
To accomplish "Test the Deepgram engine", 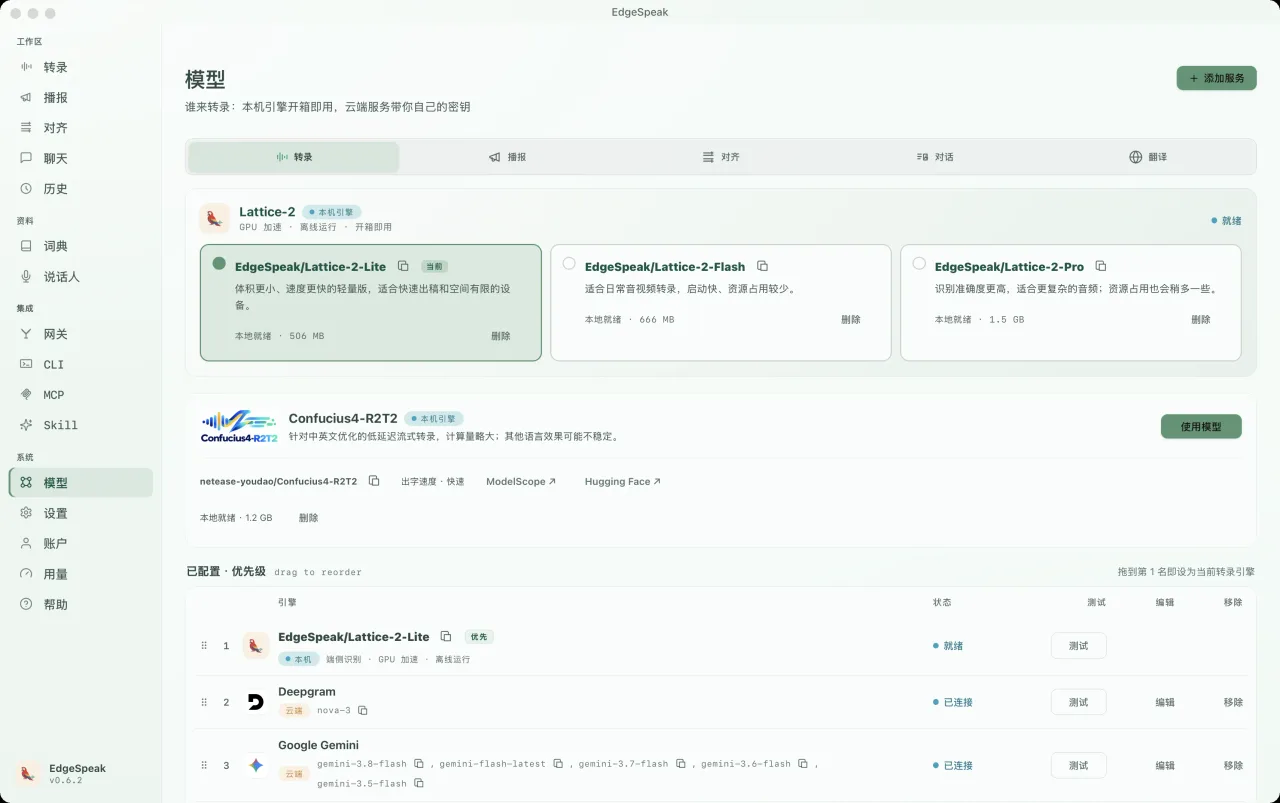I will pos(1078,702).
